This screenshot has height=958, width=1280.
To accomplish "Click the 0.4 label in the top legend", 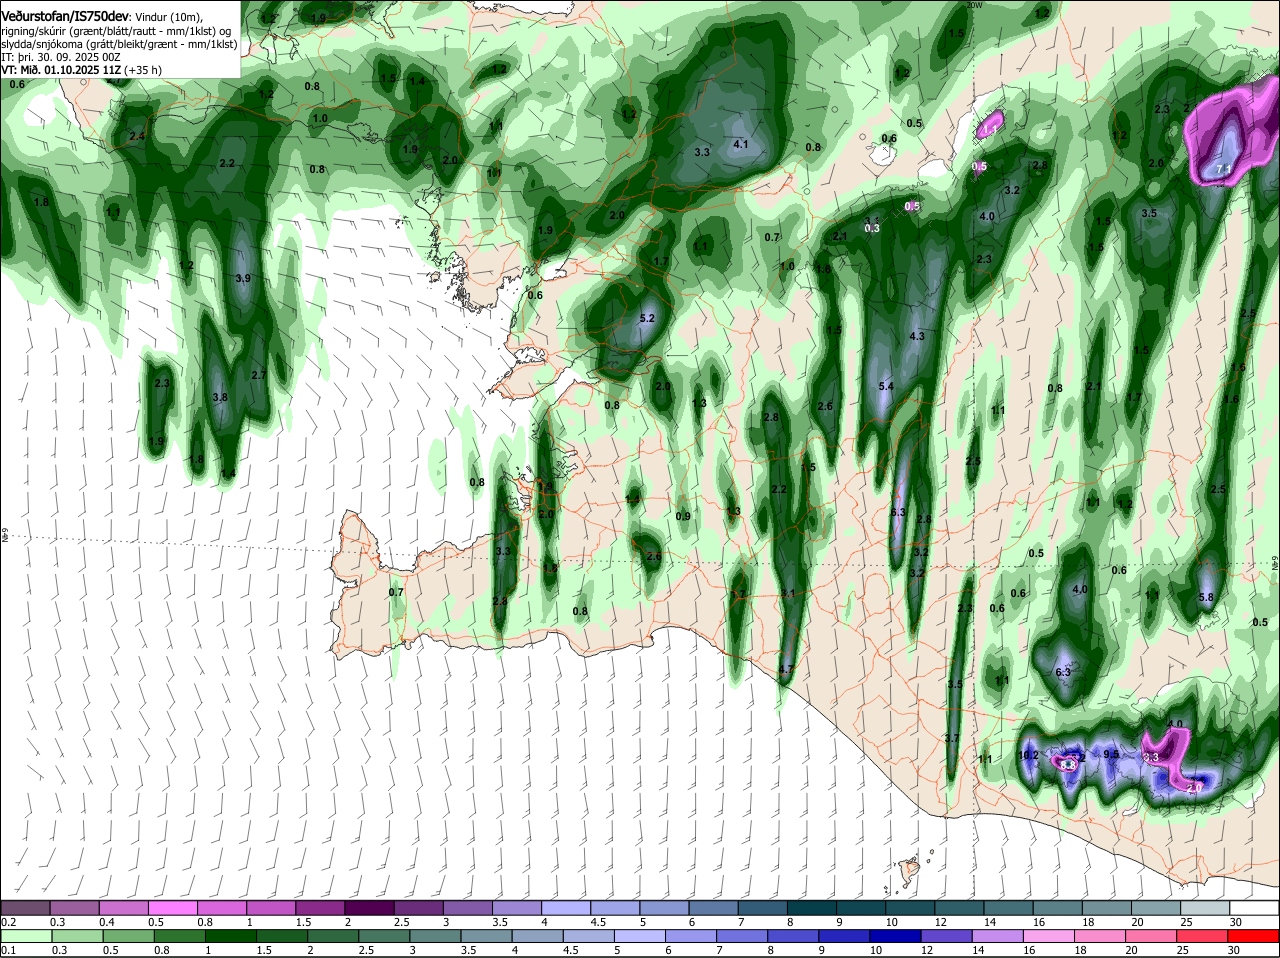I will [x=107, y=921].
